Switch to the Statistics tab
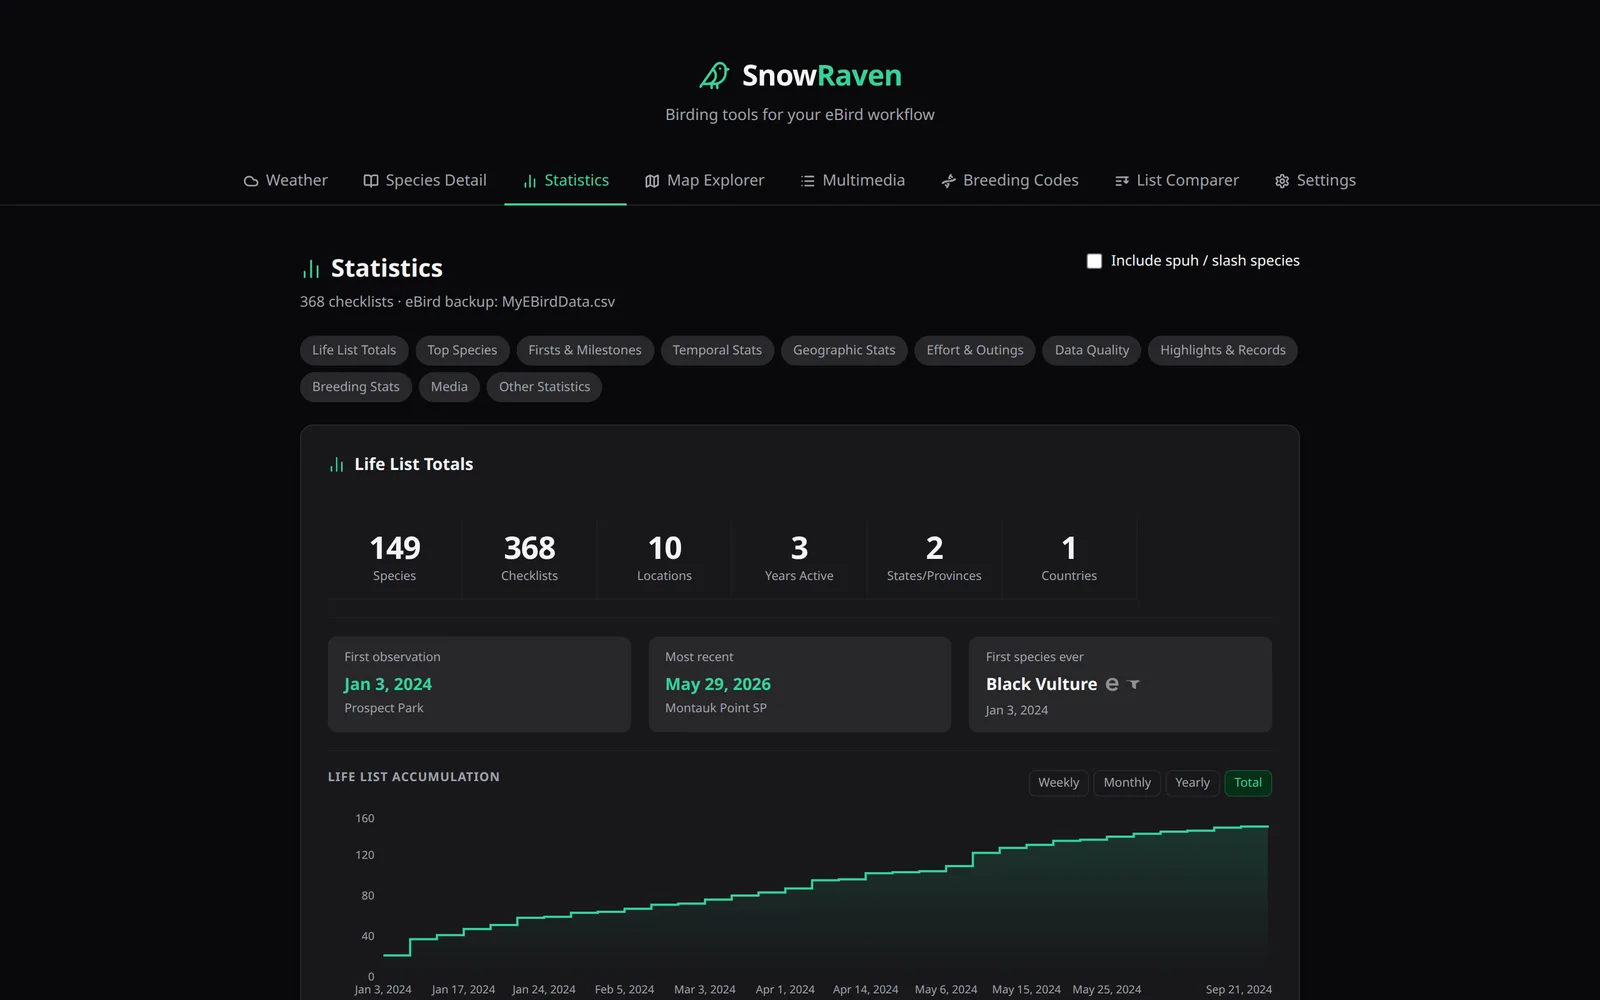The height and width of the screenshot is (1000, 1600). click(565, 181)
